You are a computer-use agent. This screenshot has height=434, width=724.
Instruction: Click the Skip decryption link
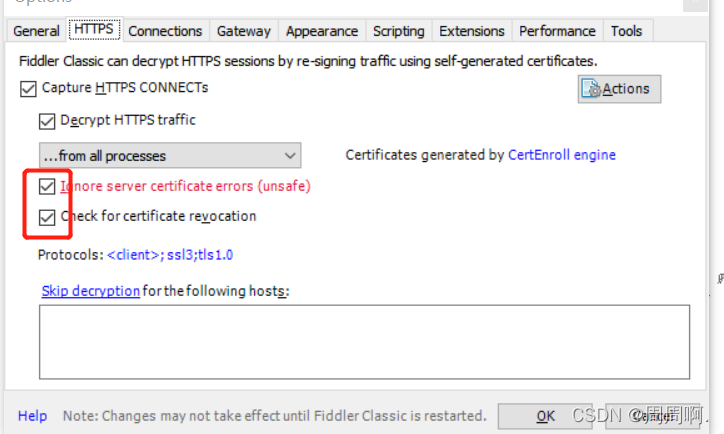90,291
